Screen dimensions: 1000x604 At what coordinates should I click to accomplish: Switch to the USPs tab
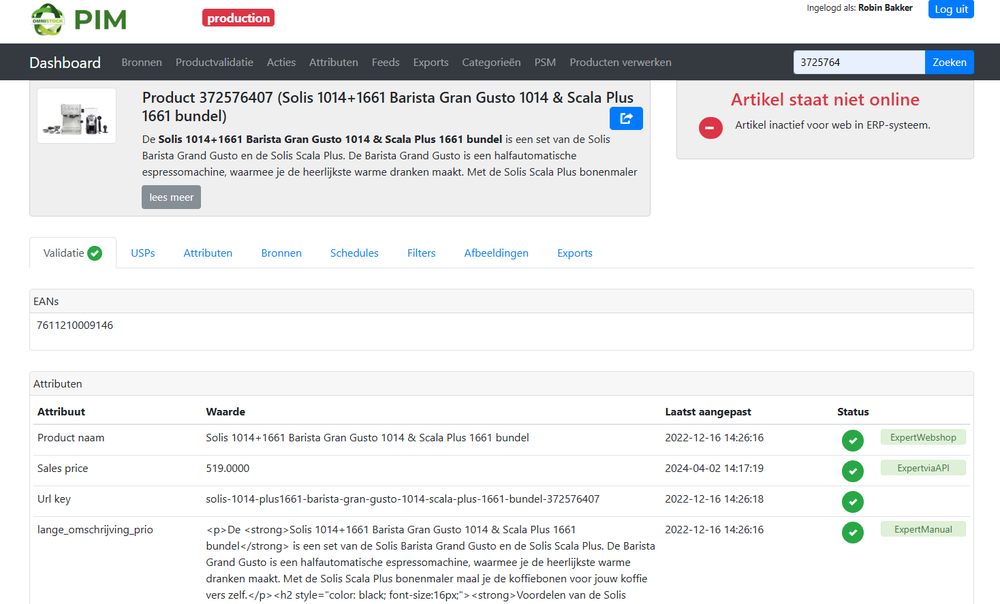point(143,253)
